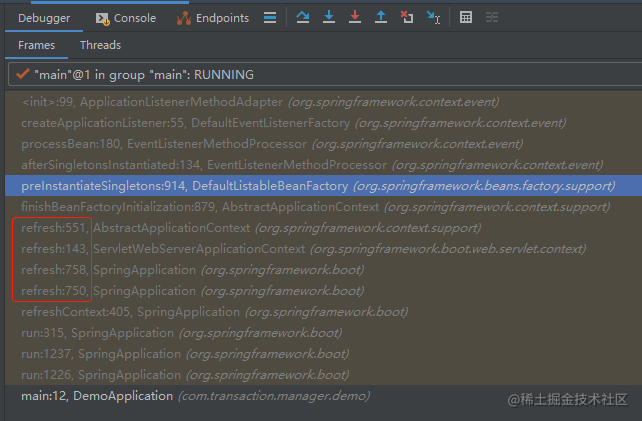This screenshot has height=421, width=642.
Task: Select the refresh:551 AbstractApplicationContext frame
Action: click(x=323, y=228)
